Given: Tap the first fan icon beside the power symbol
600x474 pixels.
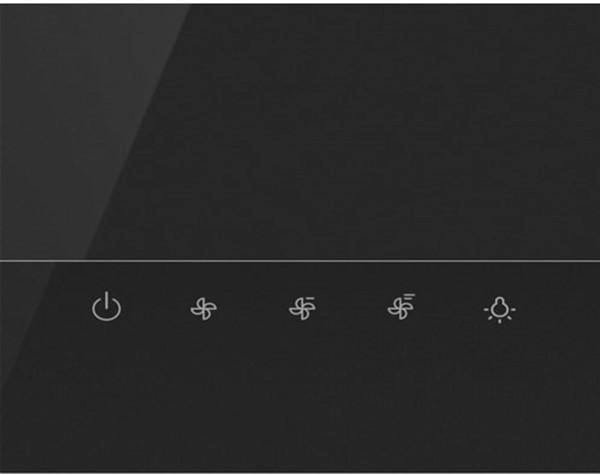Looking at the screenshot, I should click(204, 309).
